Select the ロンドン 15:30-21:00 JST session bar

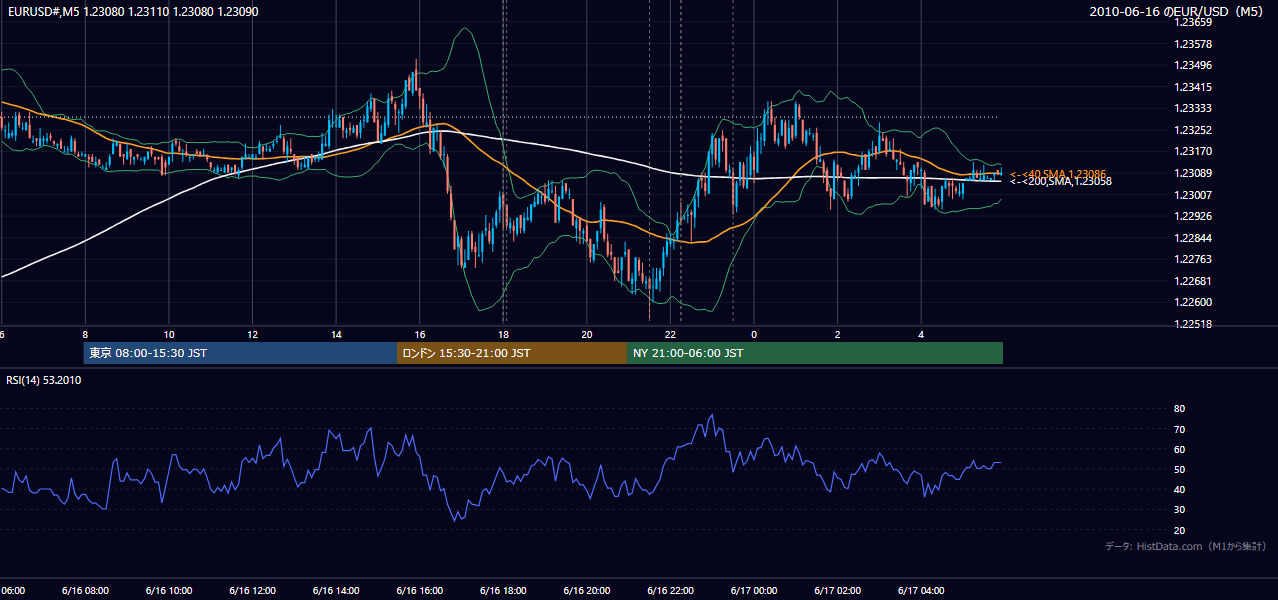[x=512, y=353]
